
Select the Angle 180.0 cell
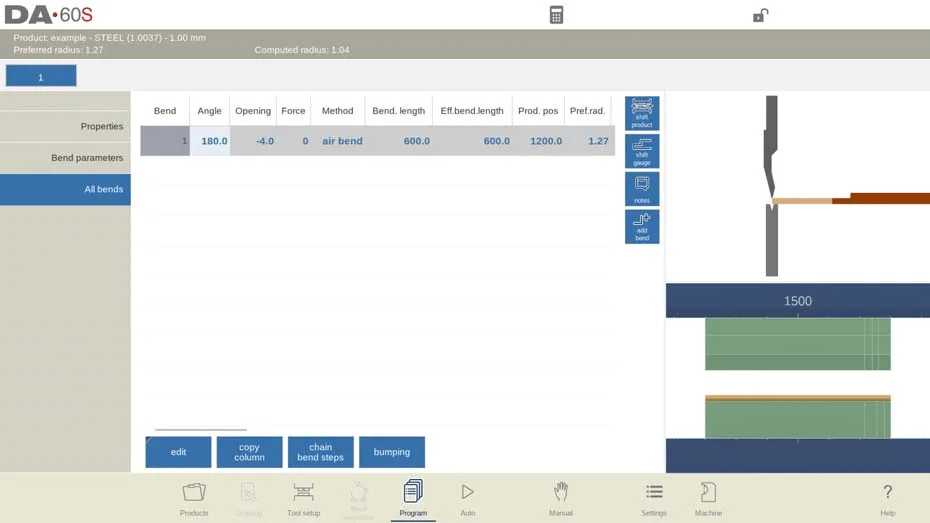(x=210, y=141)
